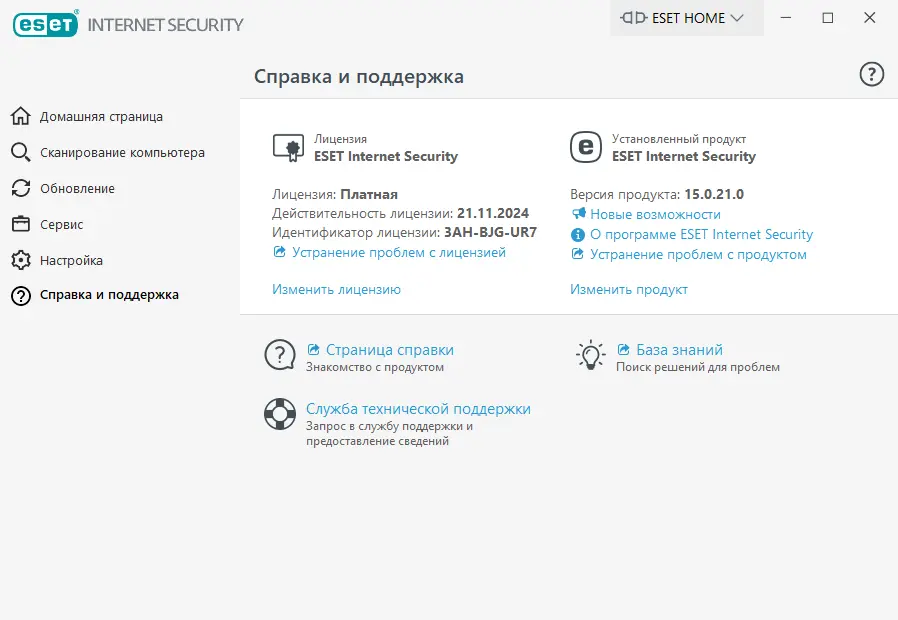The width and height of the screenshot is (898, 620).
Task: Click the speech bubble question icon for Страница справки
Action: [280, 355]
